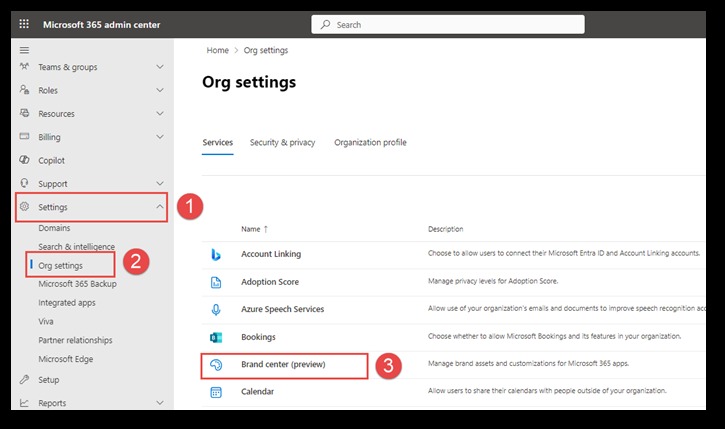Click the Bing icon for Account Linking
The image size is (725, 429).
[x=216, y=254]
